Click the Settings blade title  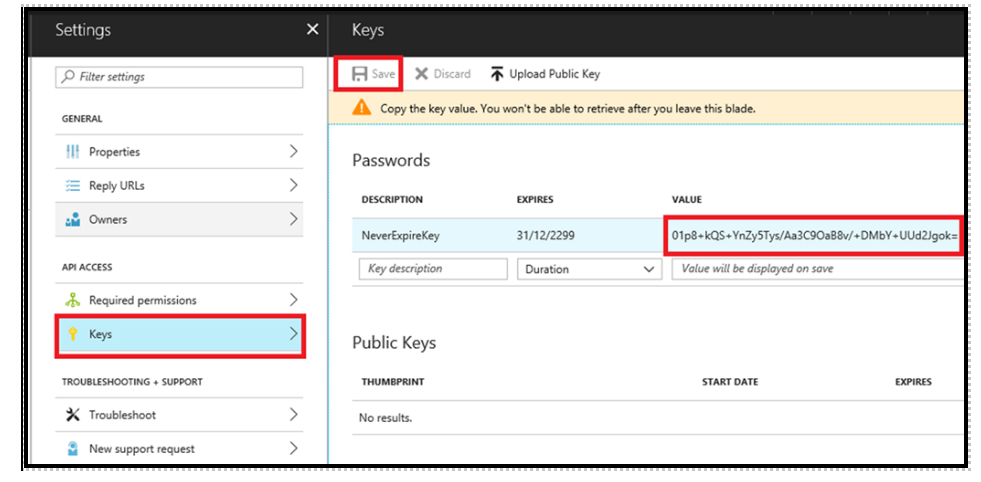pyautogui.click(x=83, y=30)
